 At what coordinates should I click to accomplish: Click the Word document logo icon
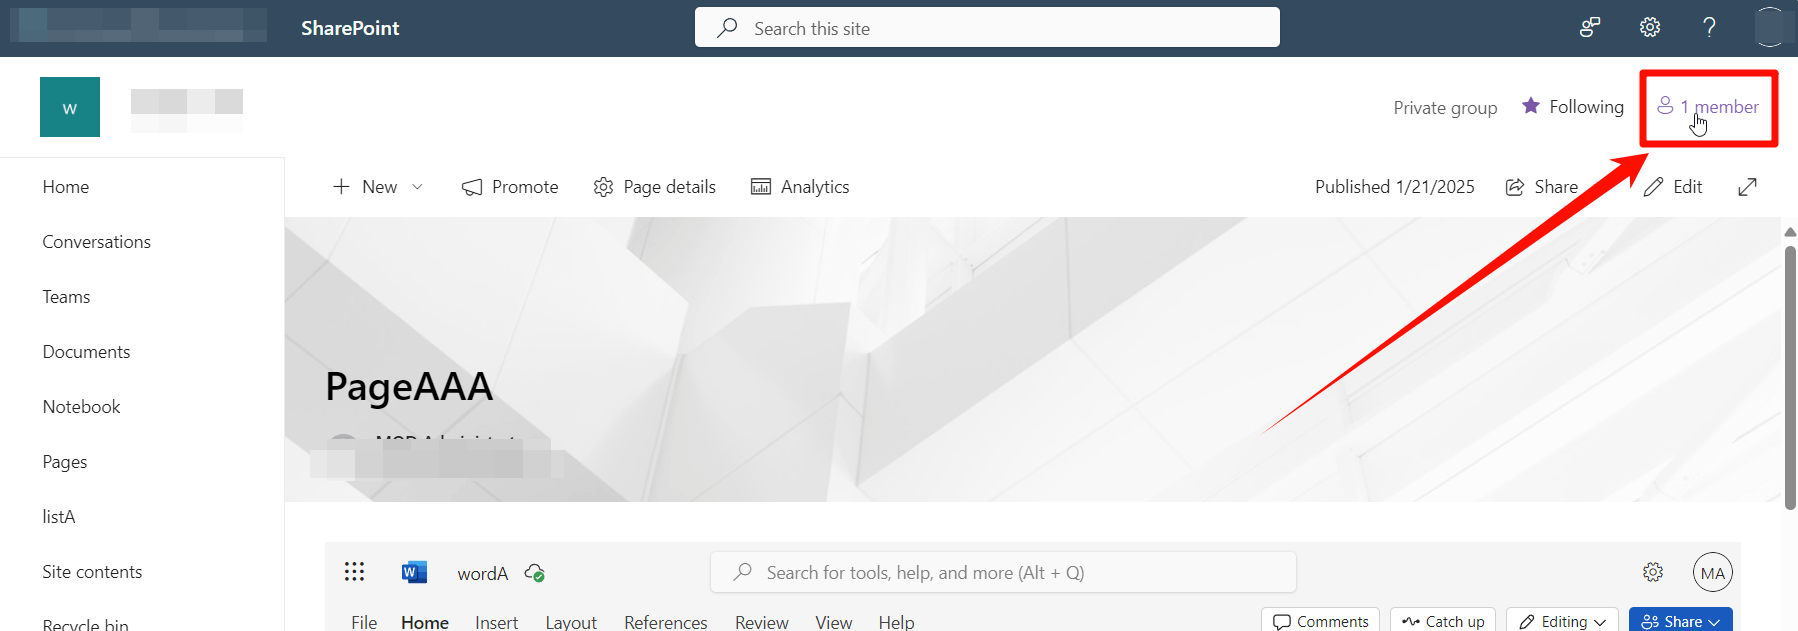[x=414, y=572]
